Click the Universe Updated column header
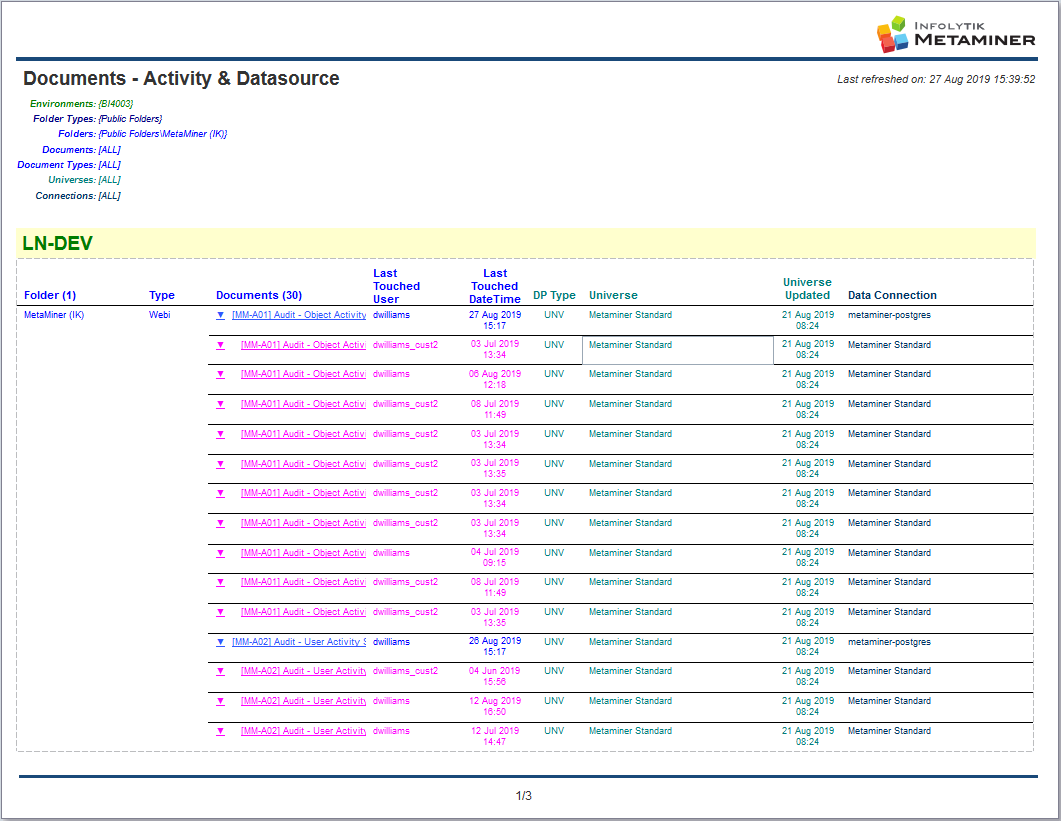Screen dimensions: 1061x821 (807, 289)
